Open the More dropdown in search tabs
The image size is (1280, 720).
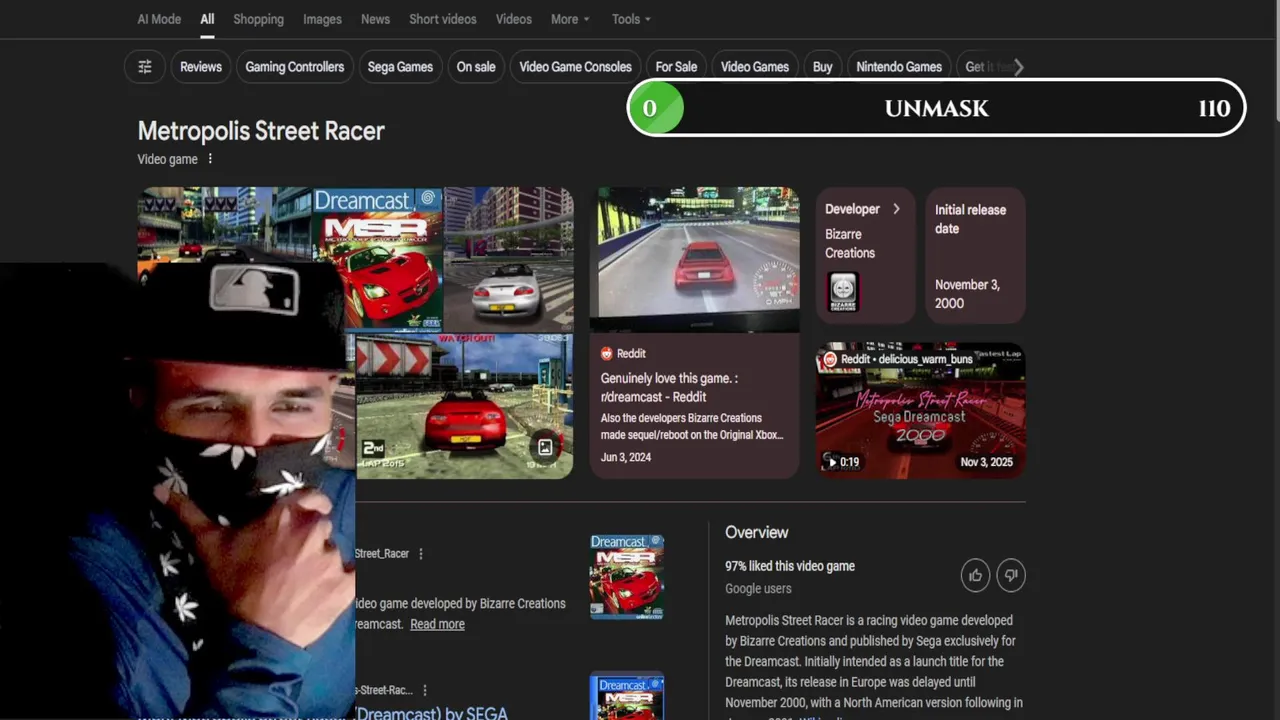570,19
